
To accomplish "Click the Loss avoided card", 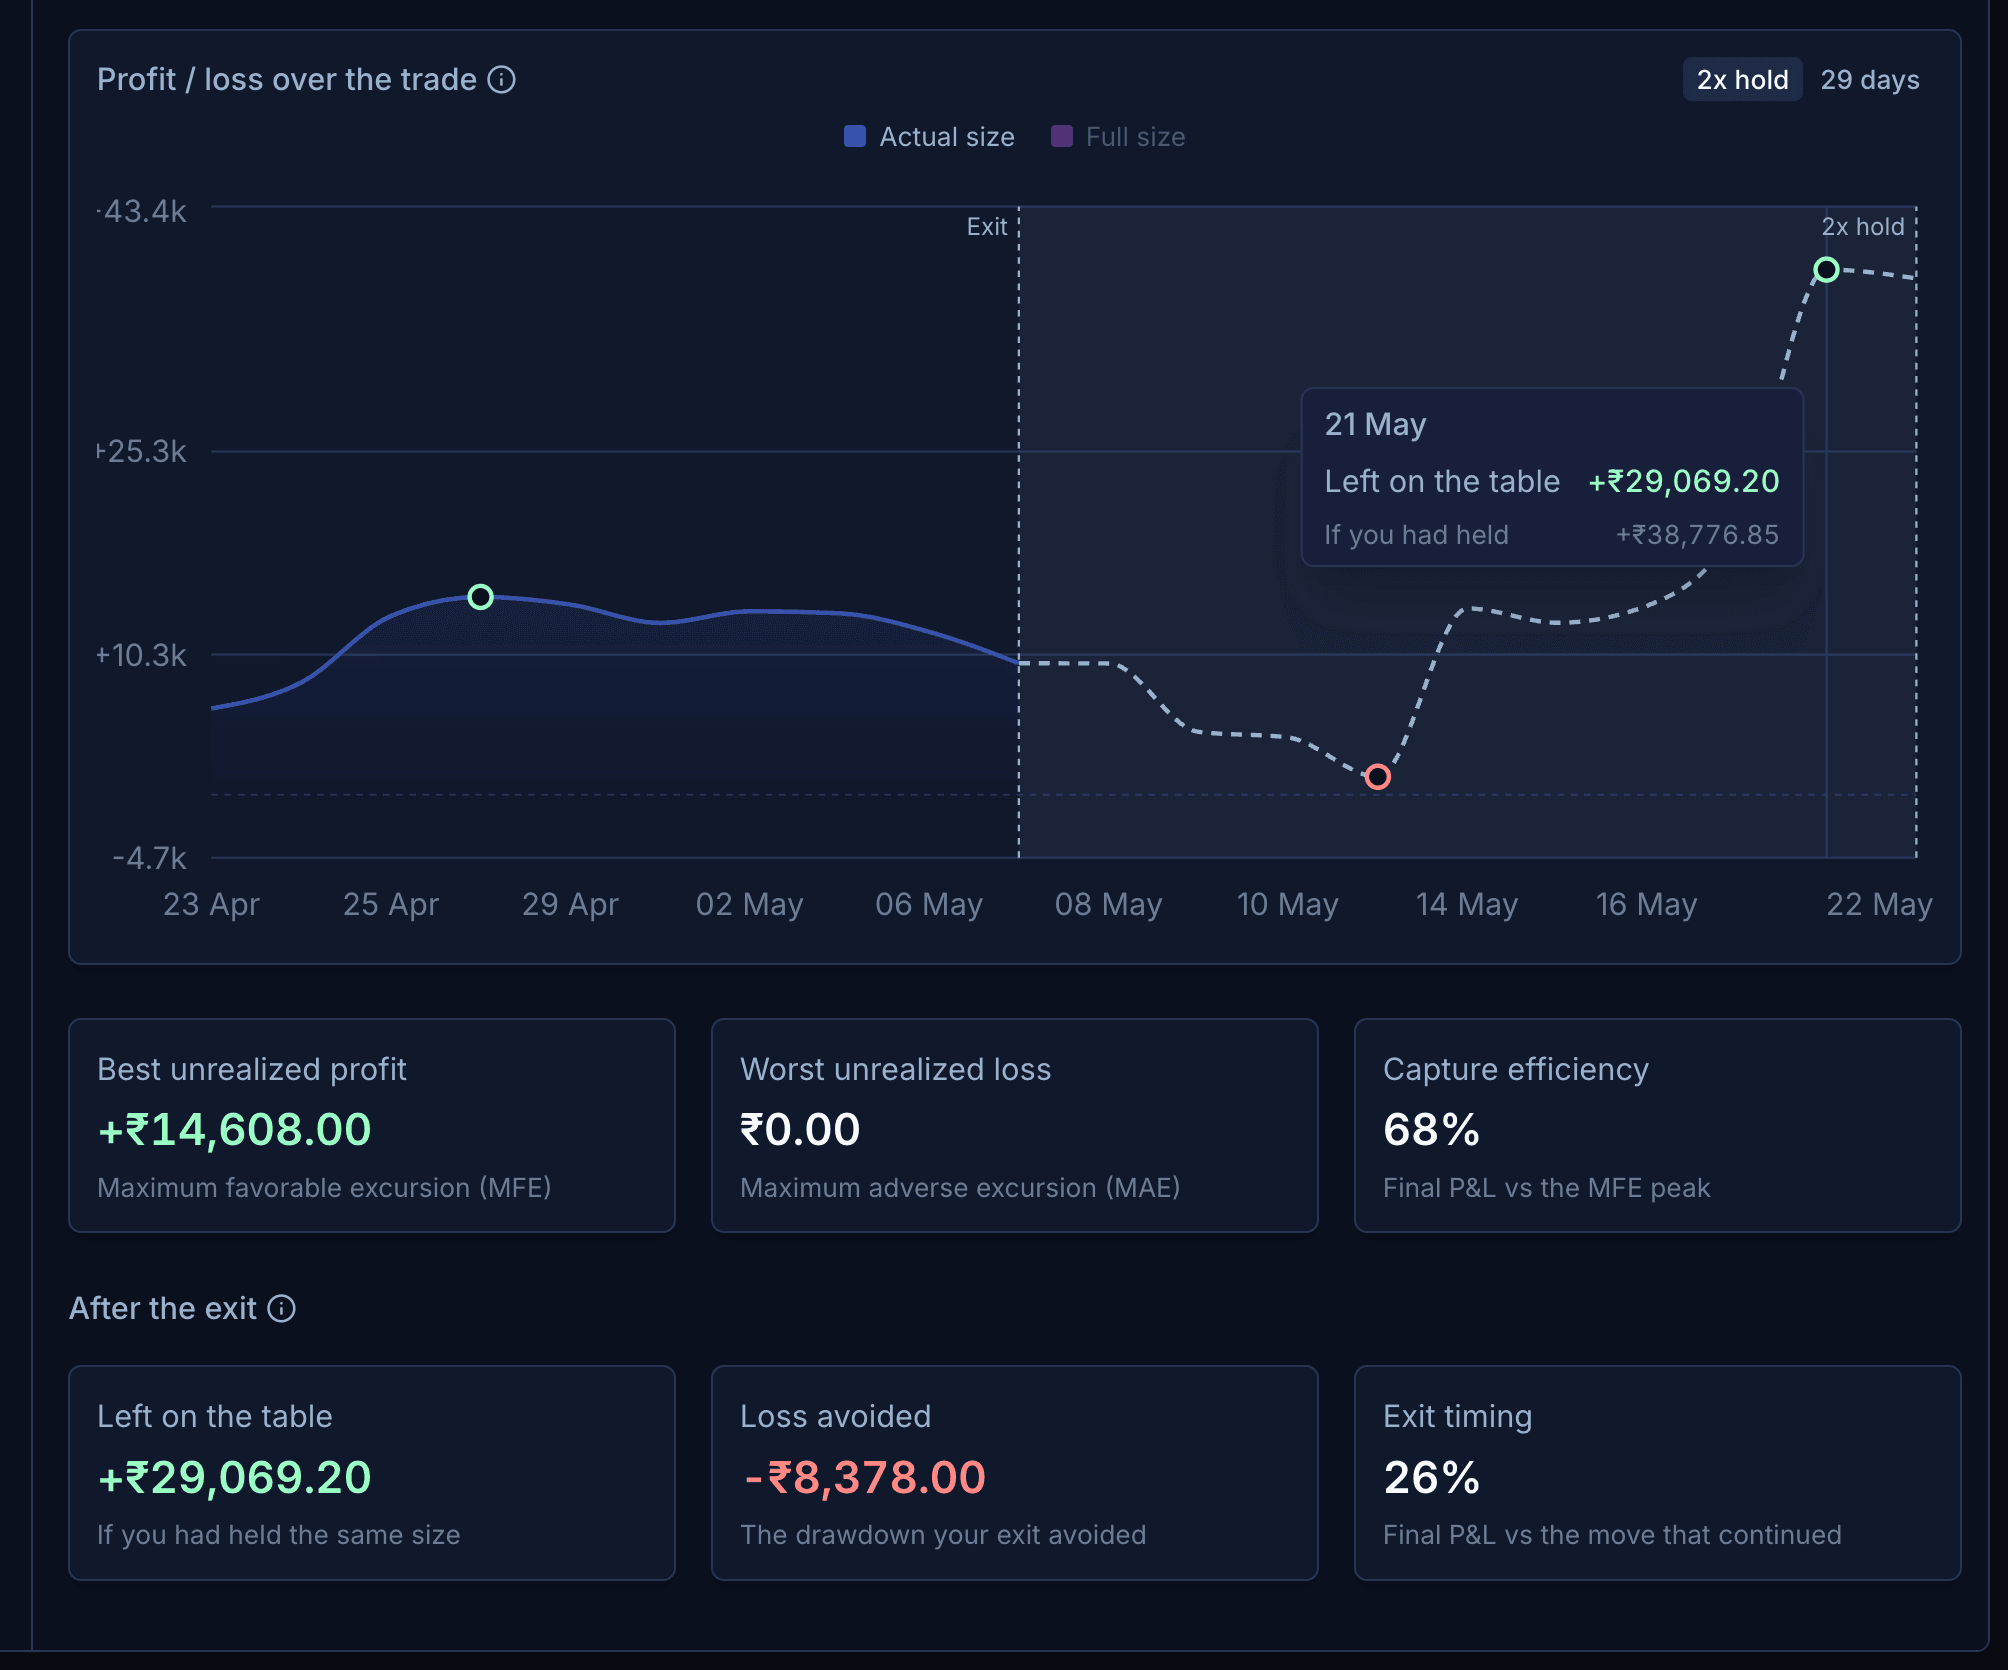I will tap(1014, 1473).
